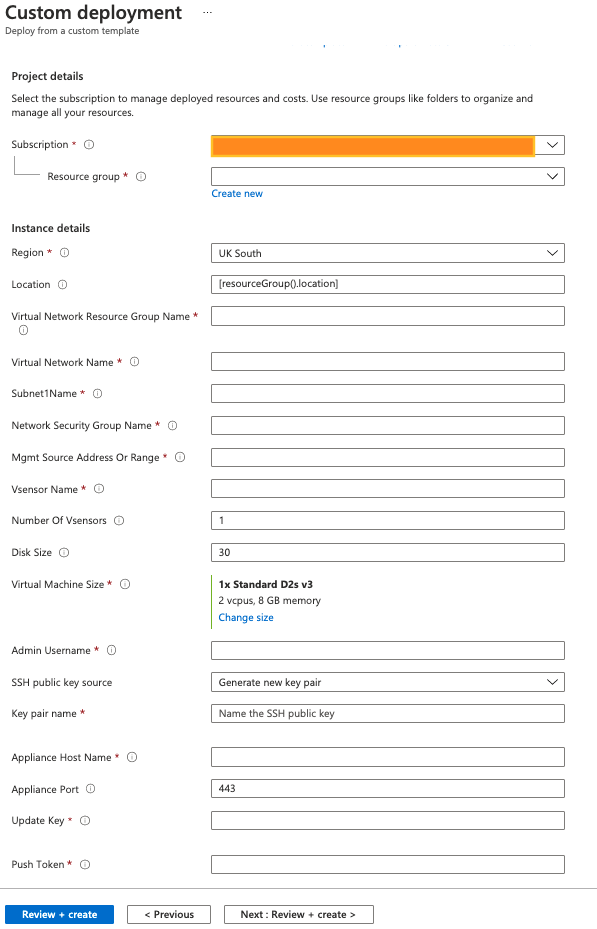Click info icon next to Mgmt Source Address Or Range
The width and height of the screenshot is (597, 929).
point(180,457)
